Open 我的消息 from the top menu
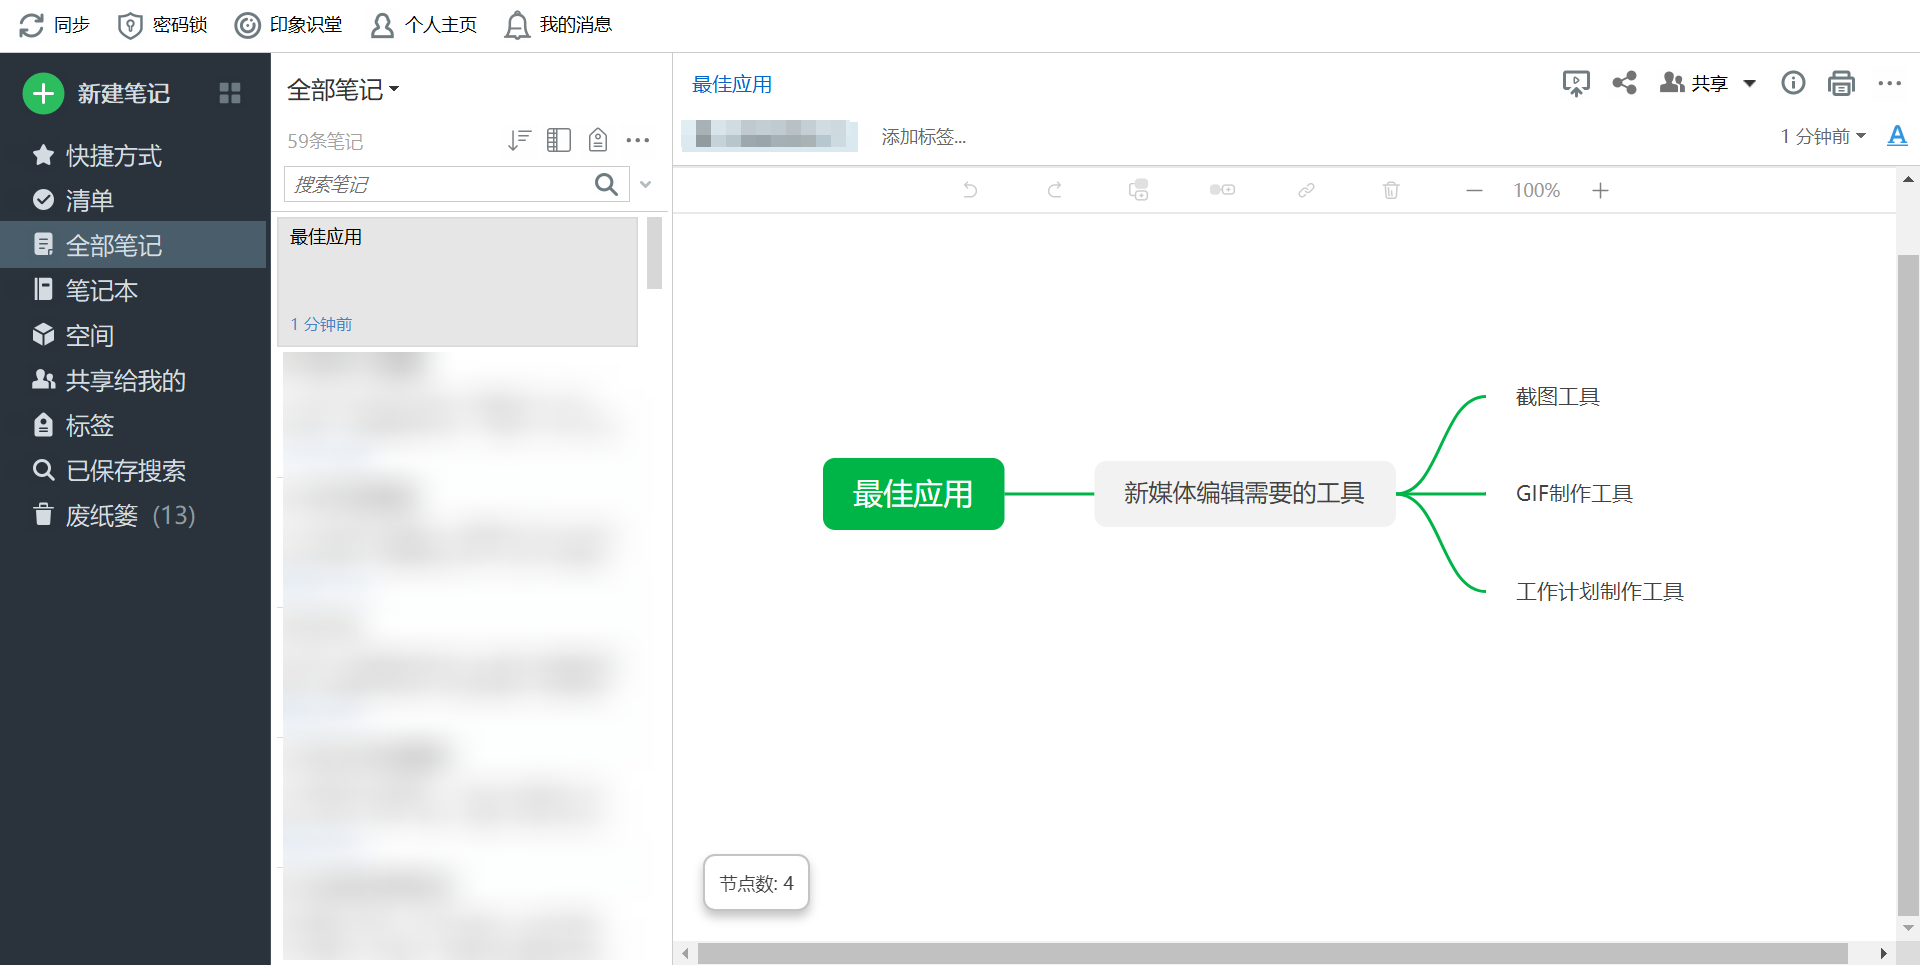The image size is (1920, 965). click(559, 24)
